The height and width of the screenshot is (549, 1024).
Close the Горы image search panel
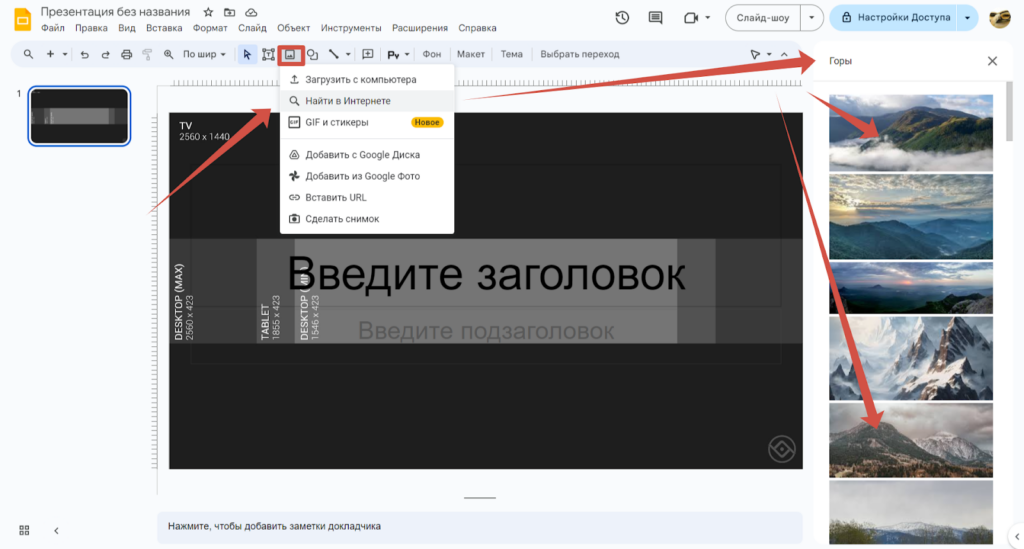[x=992, y=61]
